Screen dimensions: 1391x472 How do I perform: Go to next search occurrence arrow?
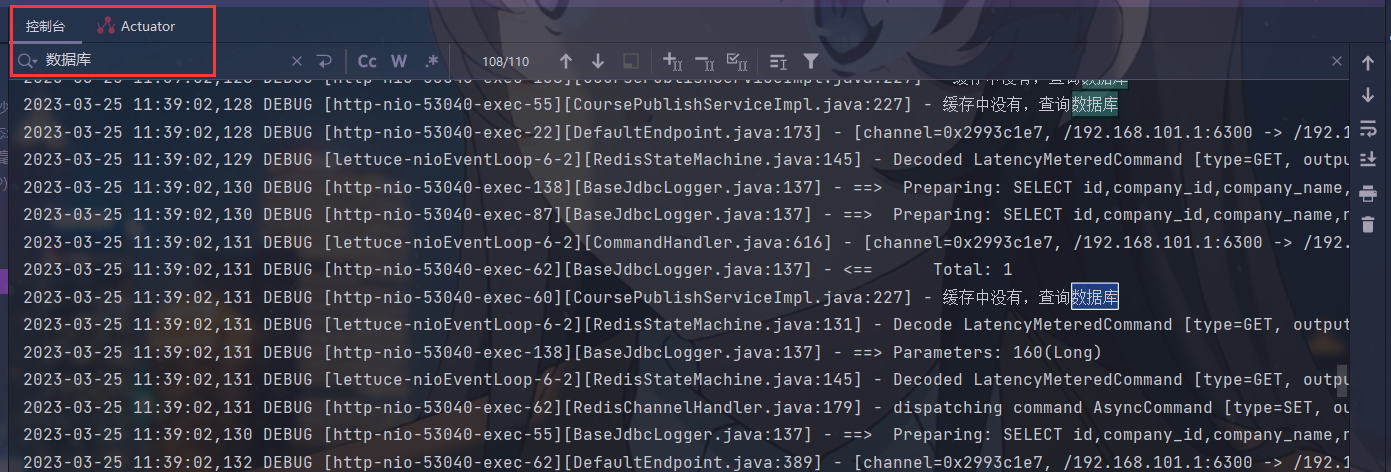[x=598, y=61]
